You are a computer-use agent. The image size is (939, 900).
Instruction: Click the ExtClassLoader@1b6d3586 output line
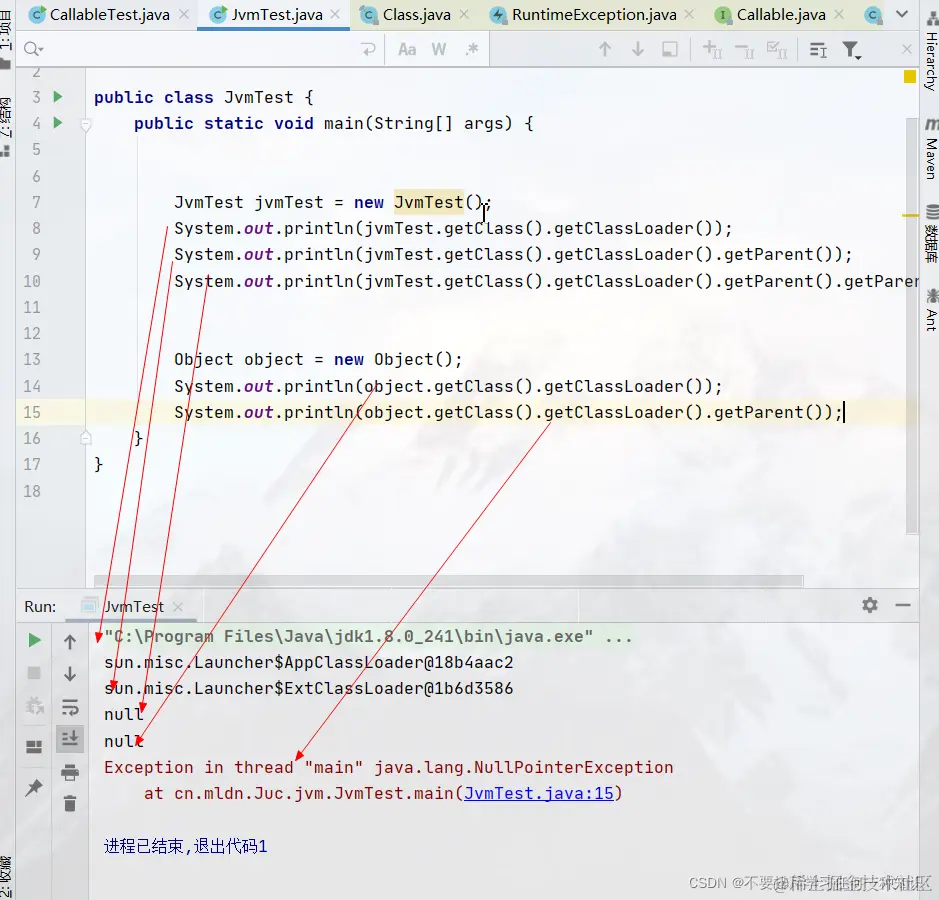point(308,689)
